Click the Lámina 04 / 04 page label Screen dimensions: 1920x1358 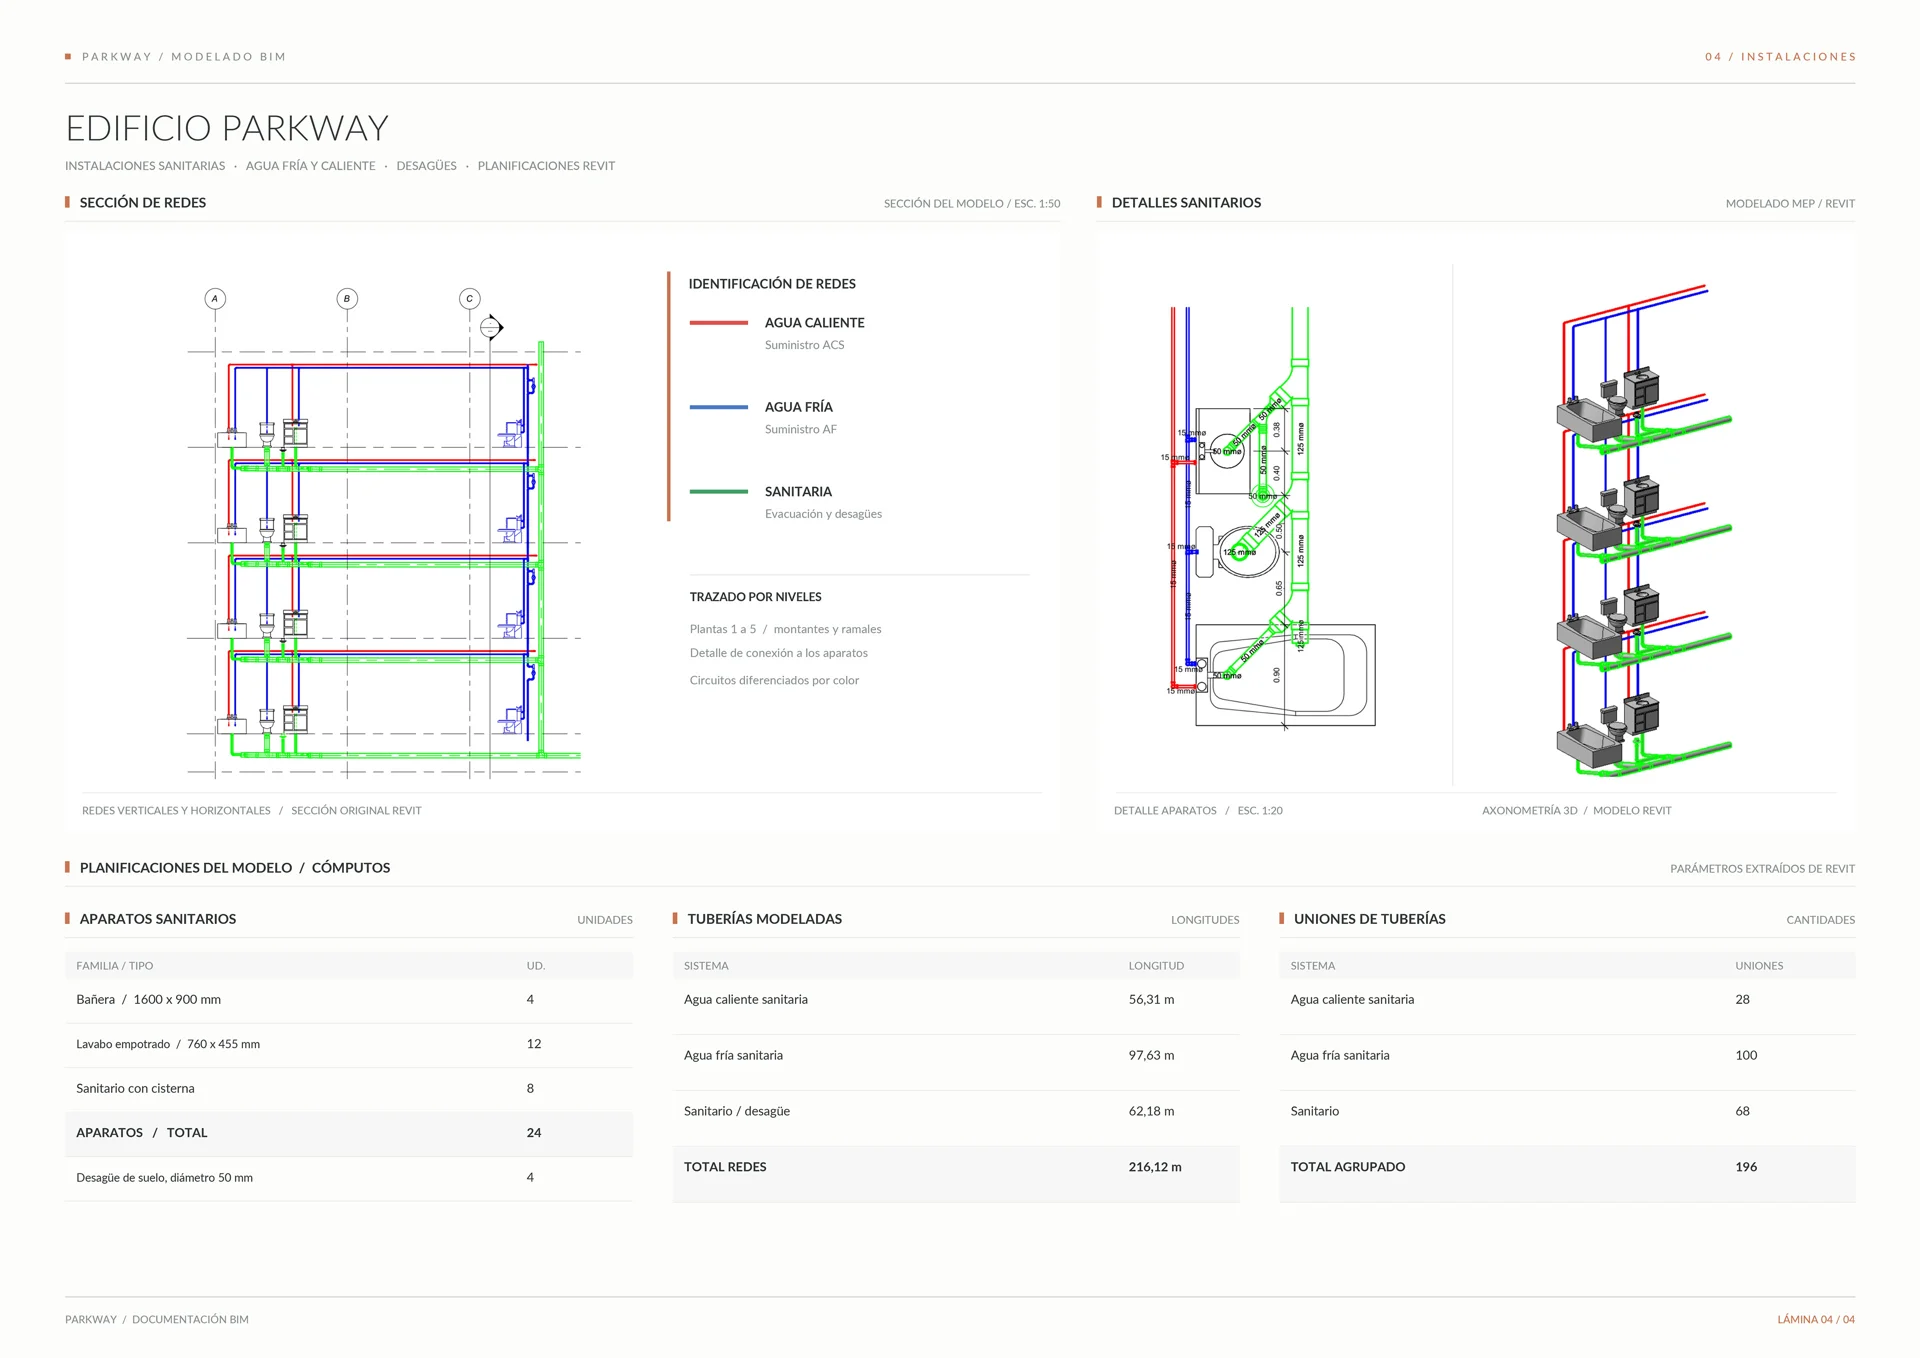pyautogui.click(x=1816, y=1320)
